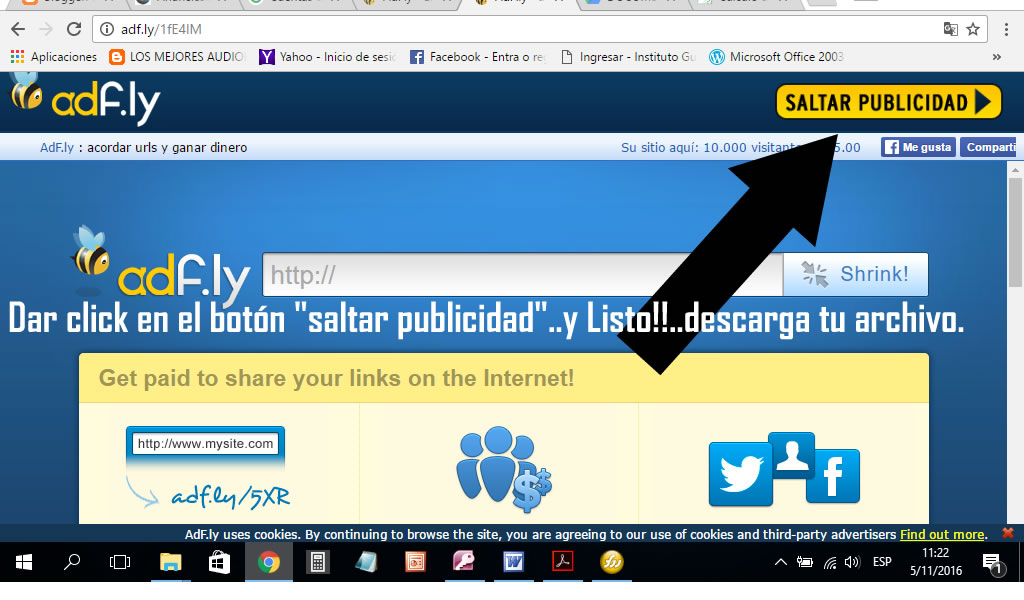Open the Adobe Acrobat taskbar icon
Image resolution: width=1024 pixels, height=600 pixels.
(562, 561)
